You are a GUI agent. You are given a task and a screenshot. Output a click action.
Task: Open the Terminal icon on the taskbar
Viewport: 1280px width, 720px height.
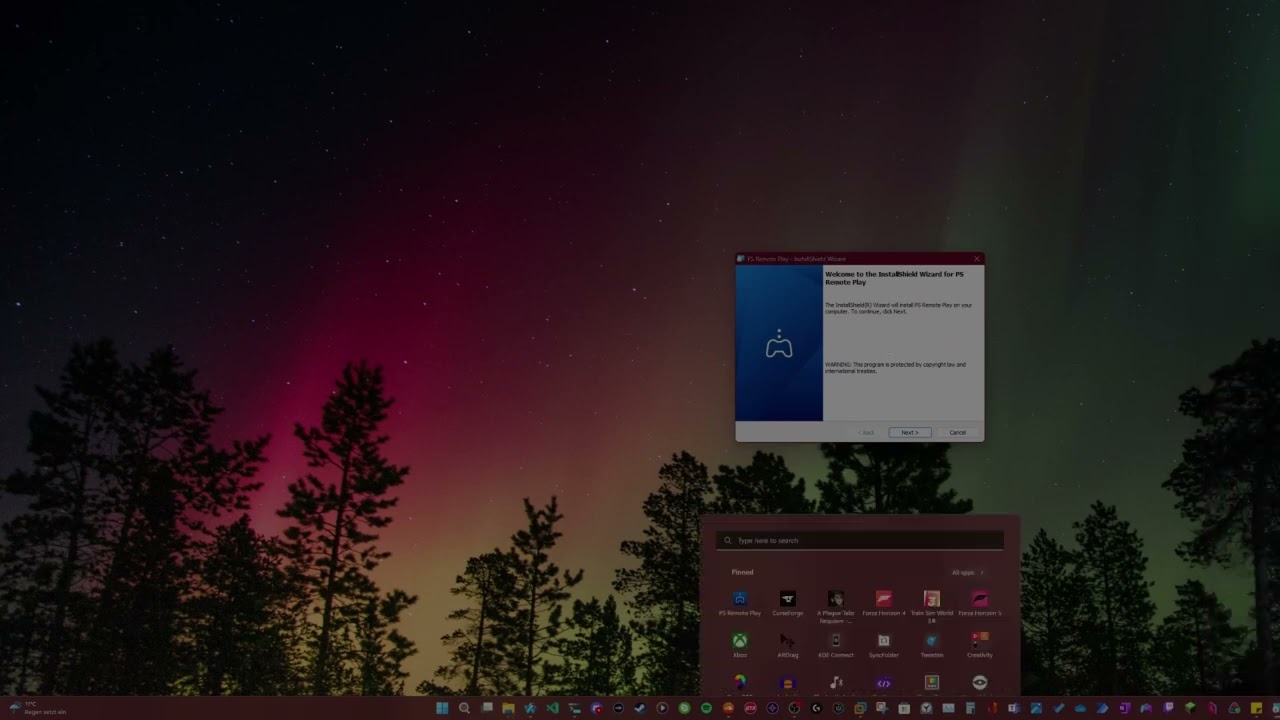point(575,708)
